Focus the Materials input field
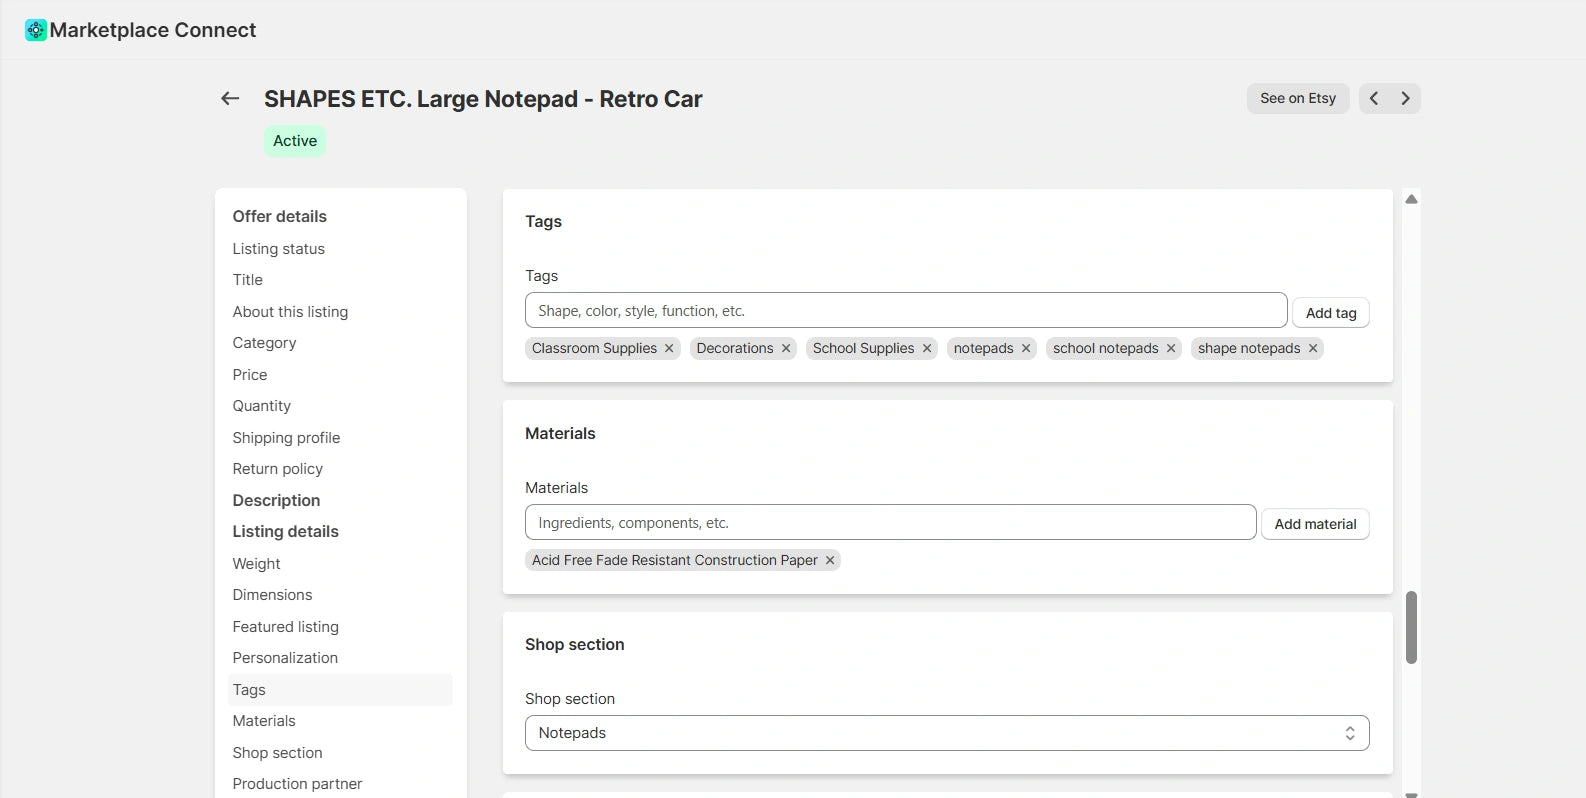Screen dimensions: 1586x798 point(890,522)
